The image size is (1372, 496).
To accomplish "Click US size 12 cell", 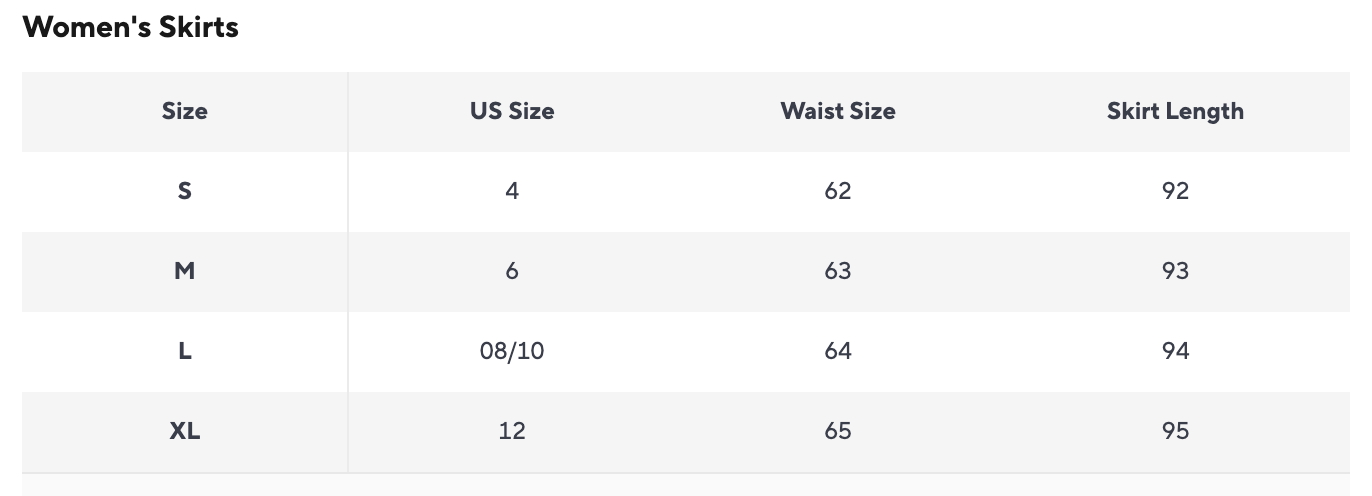I will click(512, 431).
